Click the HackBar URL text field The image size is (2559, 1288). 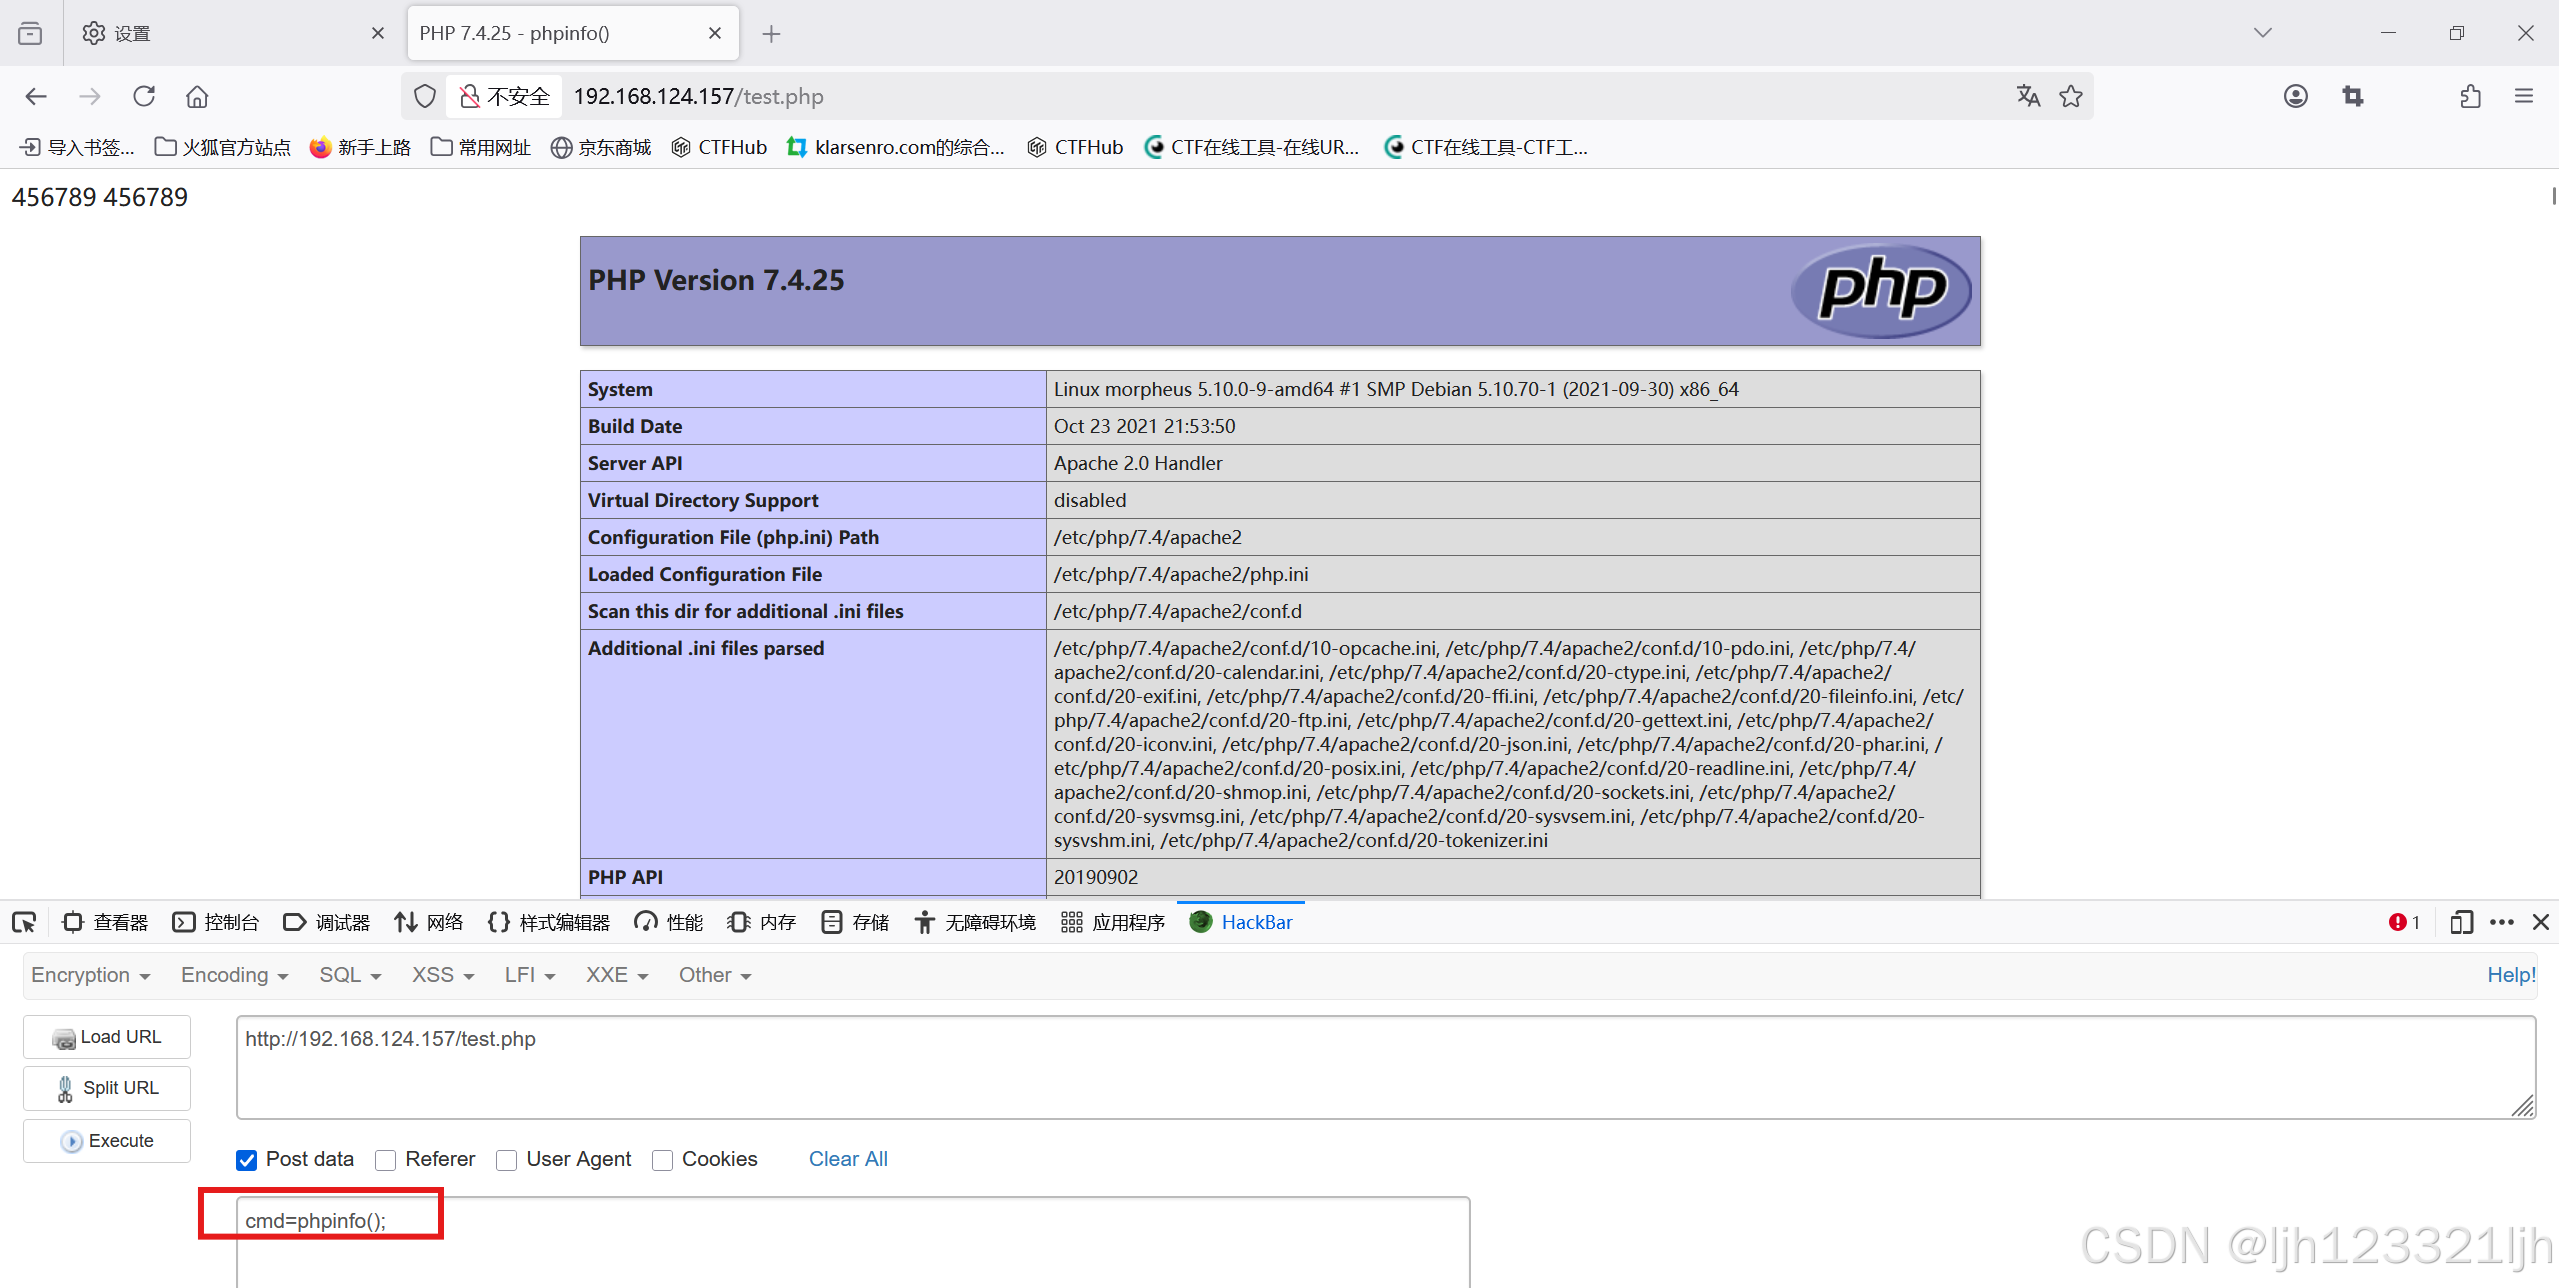pos(1384,1067)
